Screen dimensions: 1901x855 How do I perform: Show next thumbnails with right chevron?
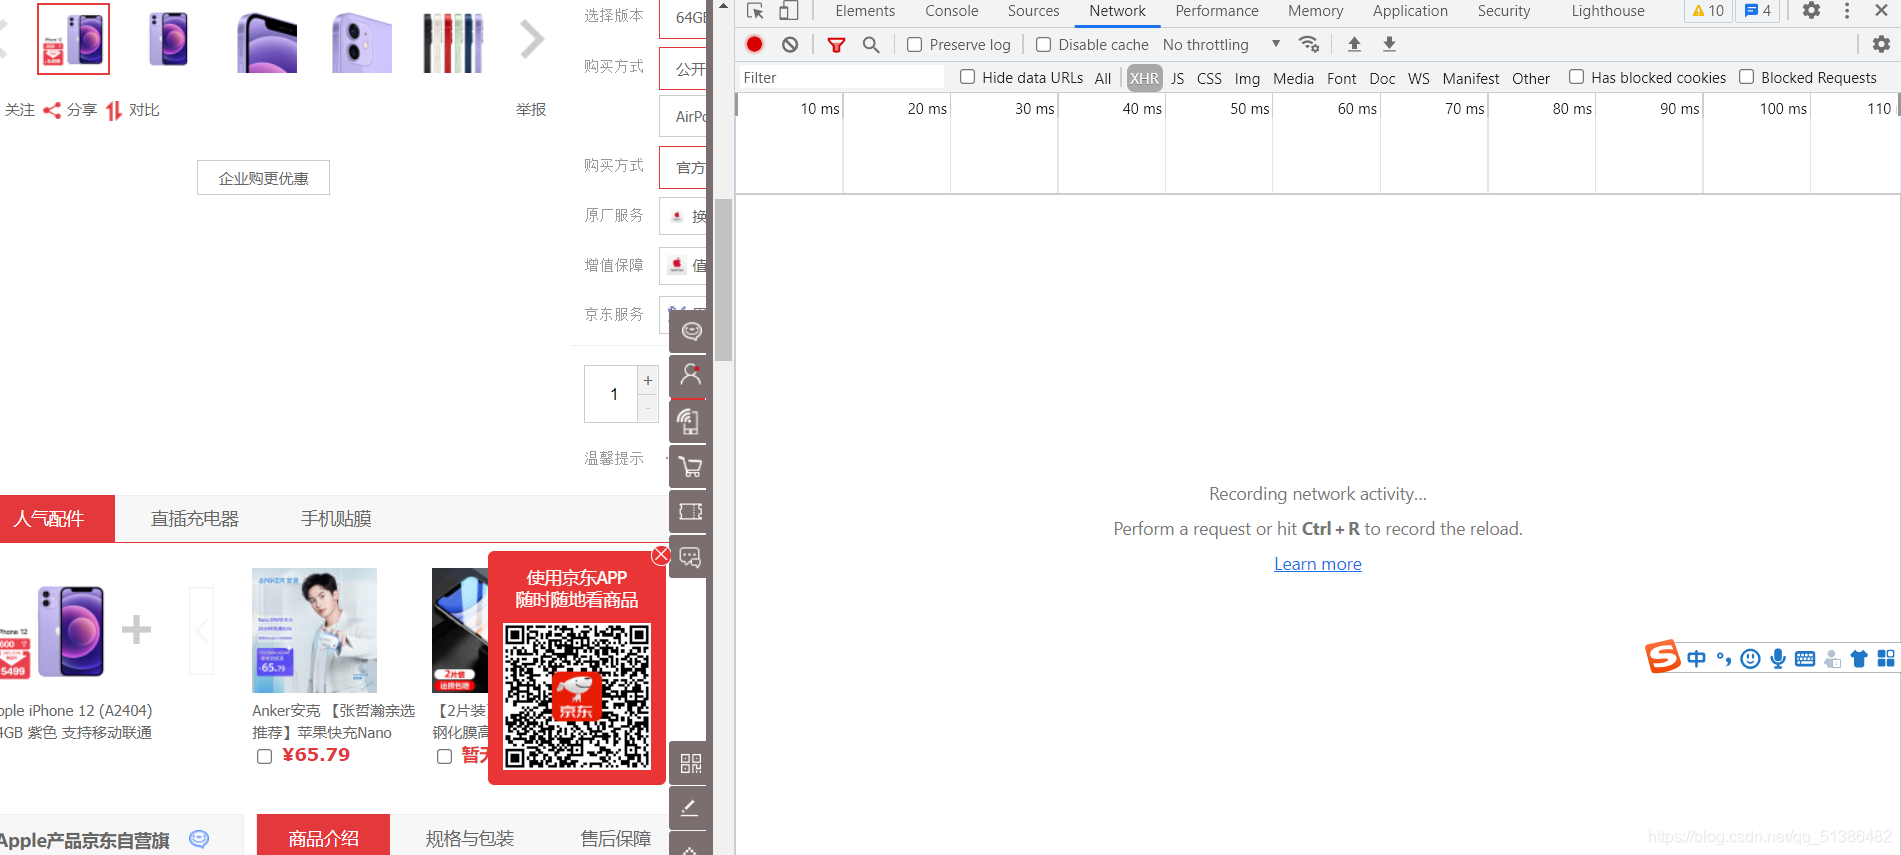pos(532,40)
